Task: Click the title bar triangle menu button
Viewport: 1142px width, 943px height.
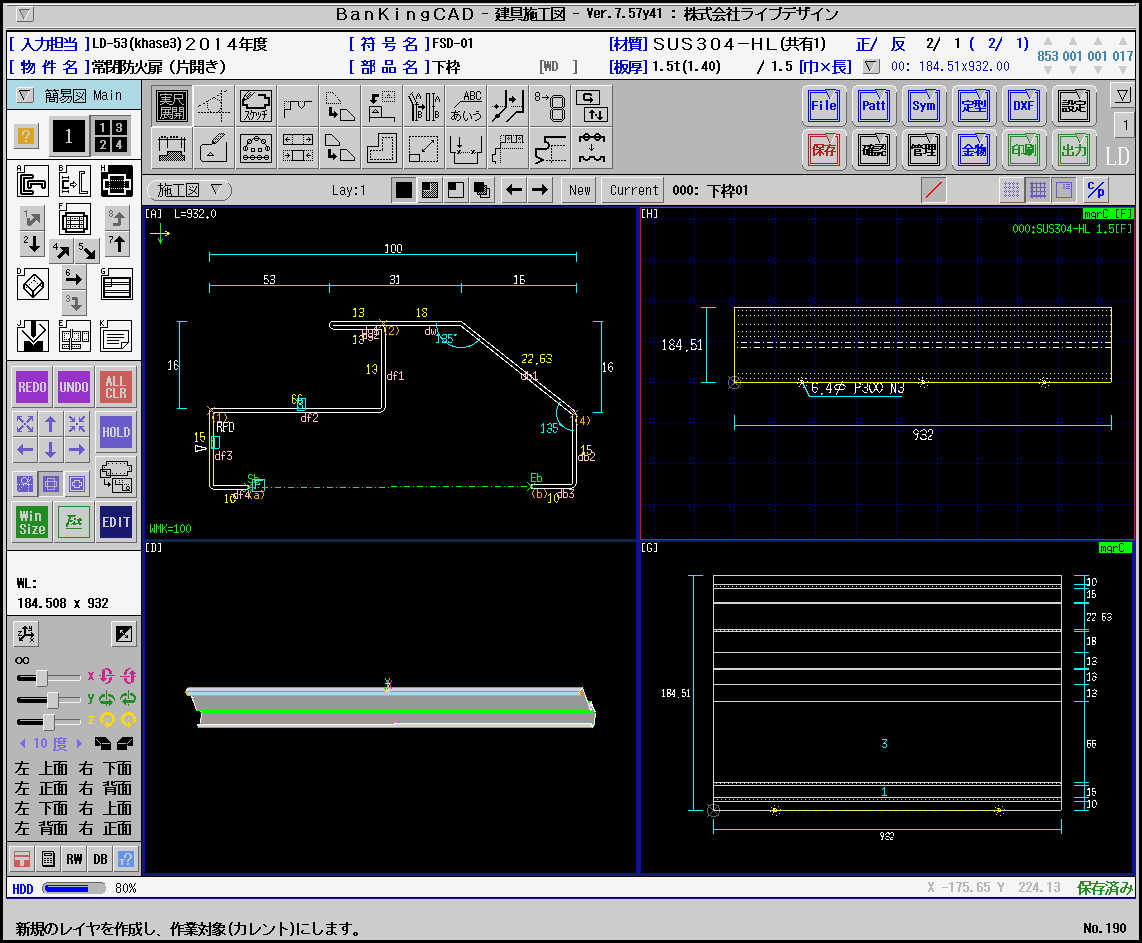Action: [24, 14]
